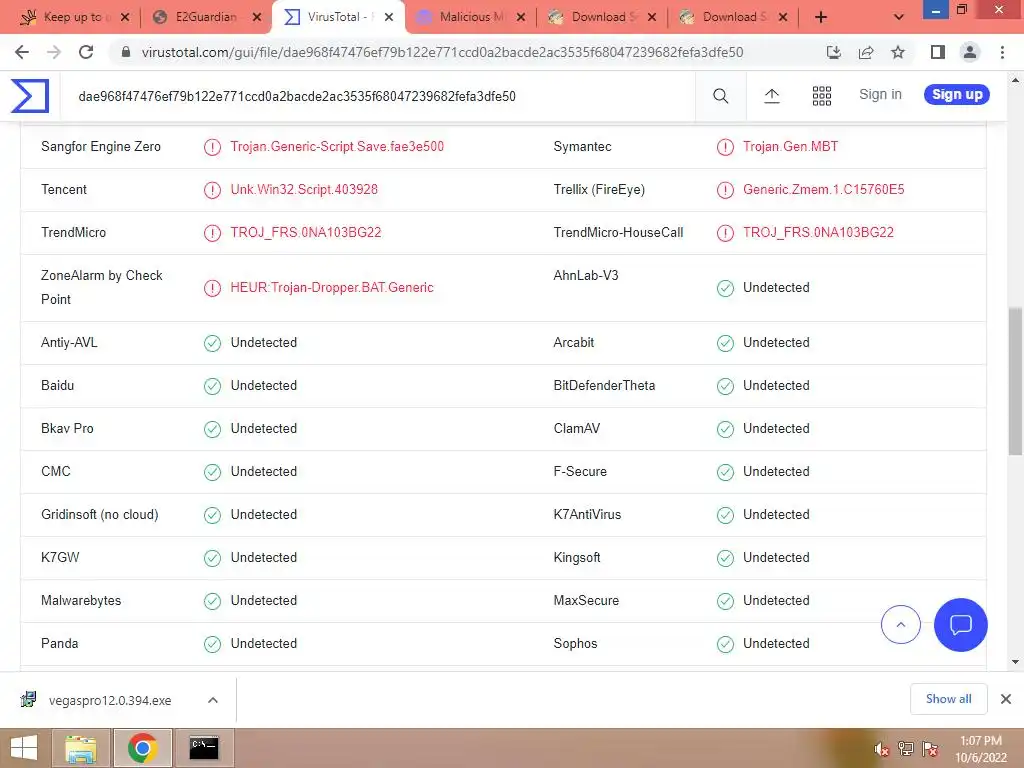Click the browser forward arrow
Image resolution: width=1024 pixels, height=768 pixels.
pos(54,52)
